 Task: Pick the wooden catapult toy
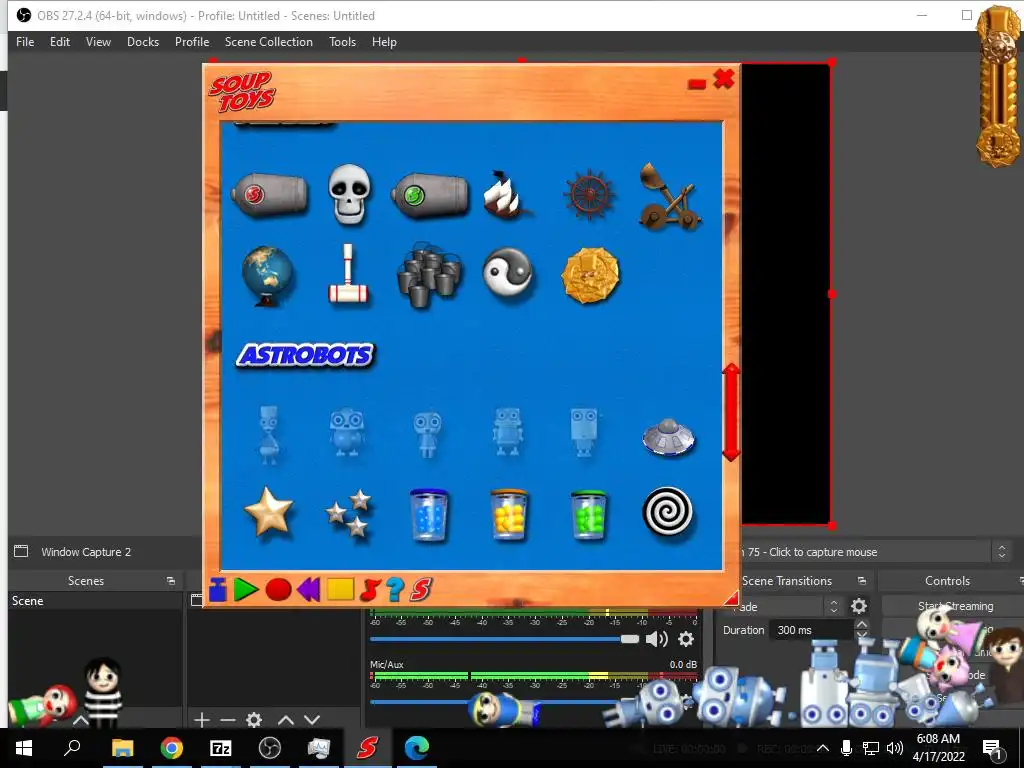click(x=669, y=197)
